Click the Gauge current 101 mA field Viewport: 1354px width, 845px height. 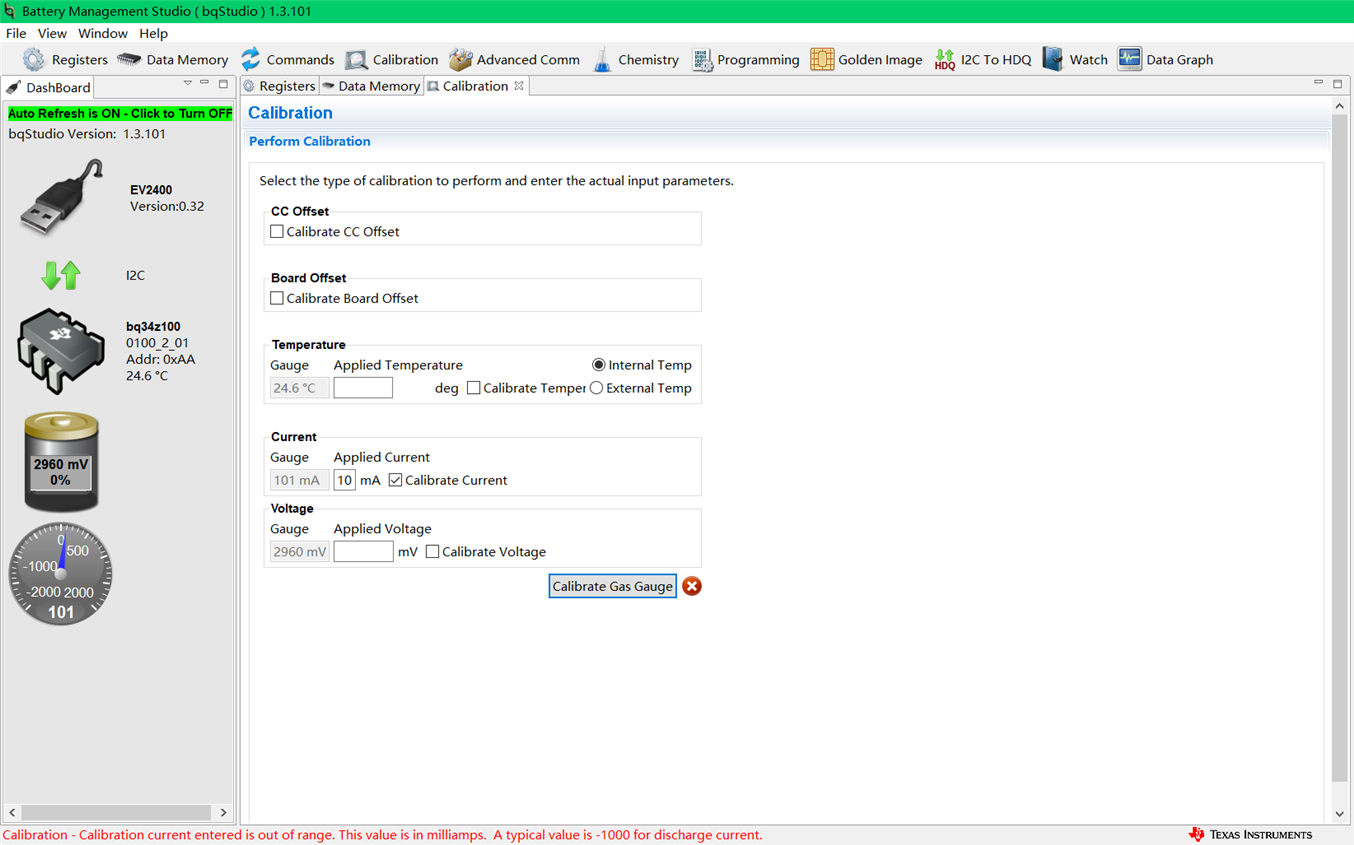point(299,480)
